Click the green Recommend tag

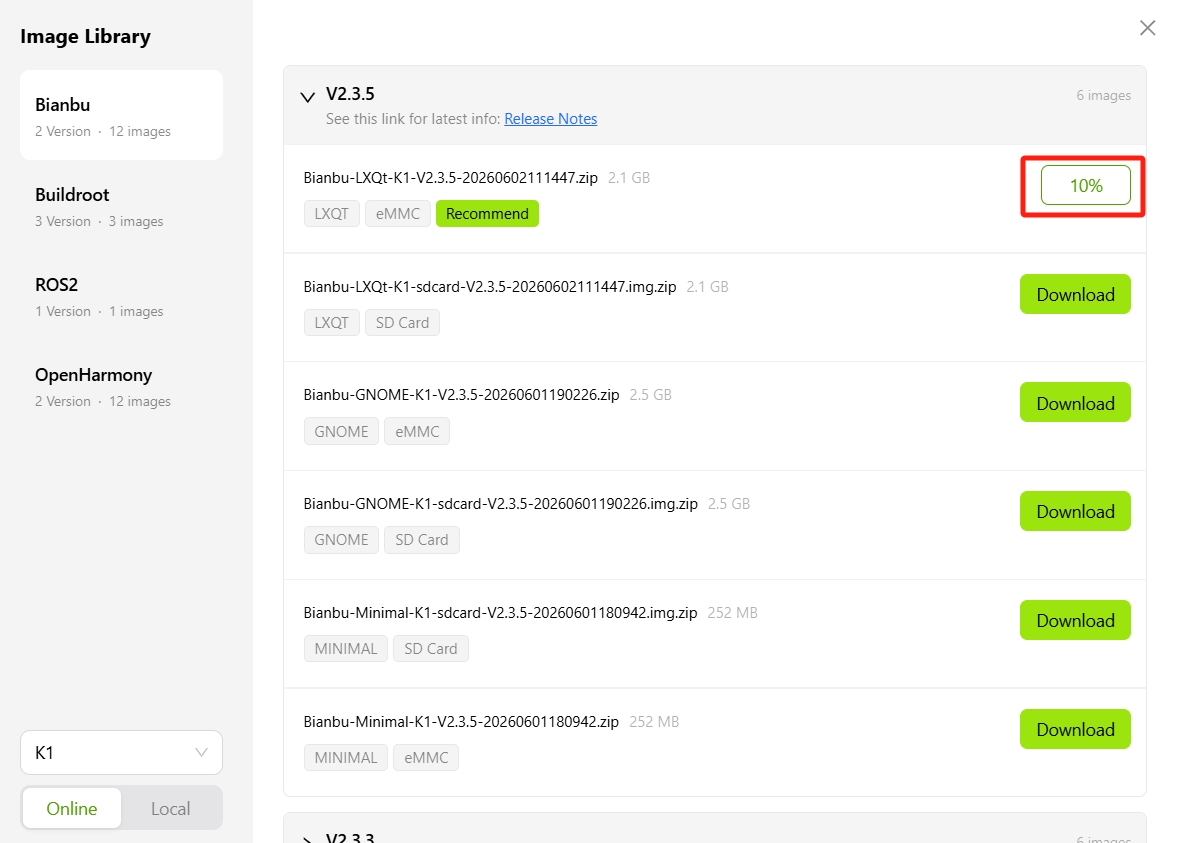[487, 214]
